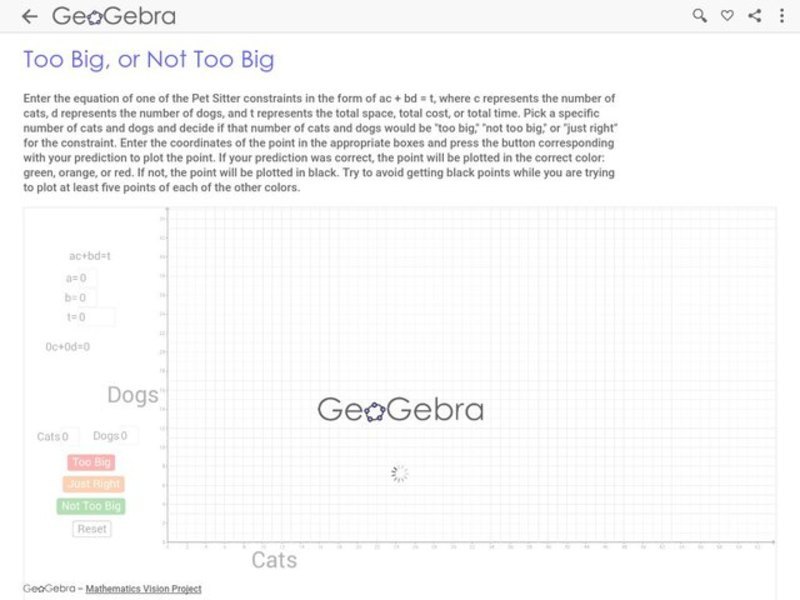Viewport: 800px width, 600px height.
Task: Click the GeoGebra watermark in the graph area
Action: [403, 410]
